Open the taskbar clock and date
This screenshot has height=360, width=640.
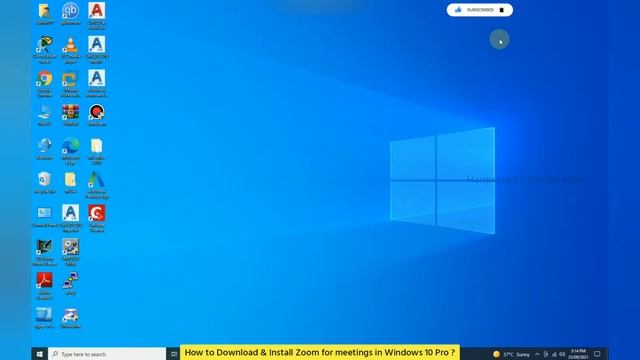point(578,354)
